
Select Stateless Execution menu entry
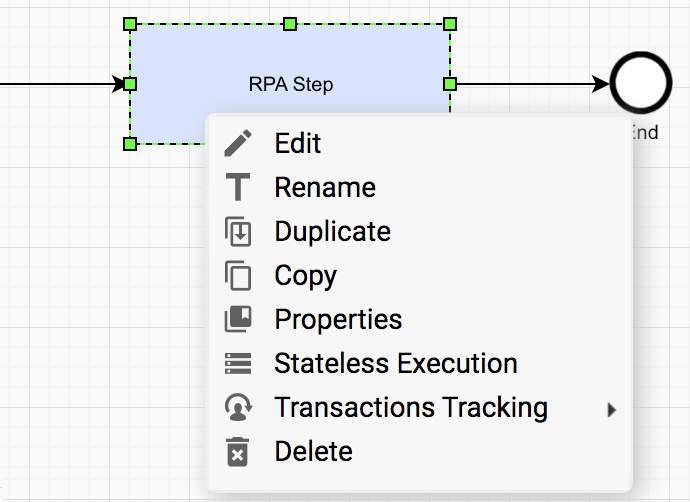coord(419,363)
